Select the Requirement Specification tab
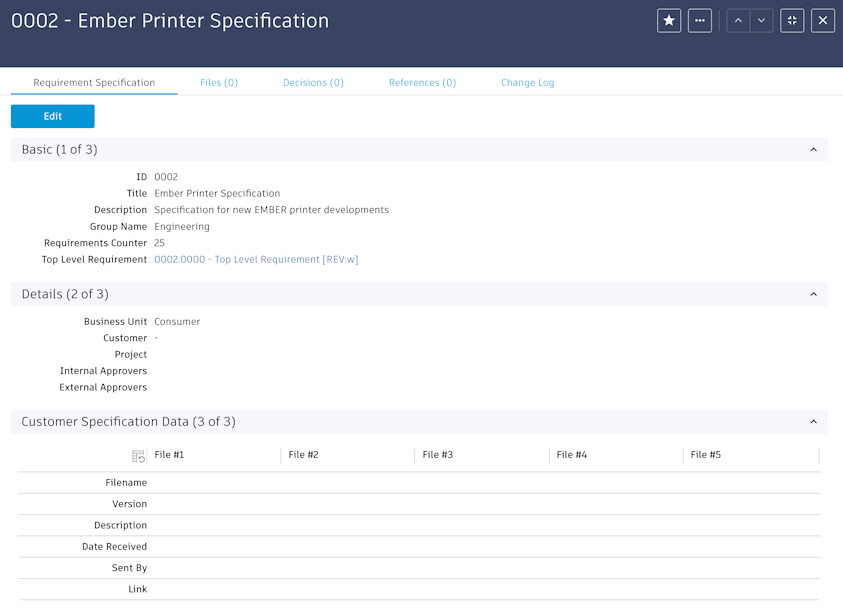 coord(94,83)
